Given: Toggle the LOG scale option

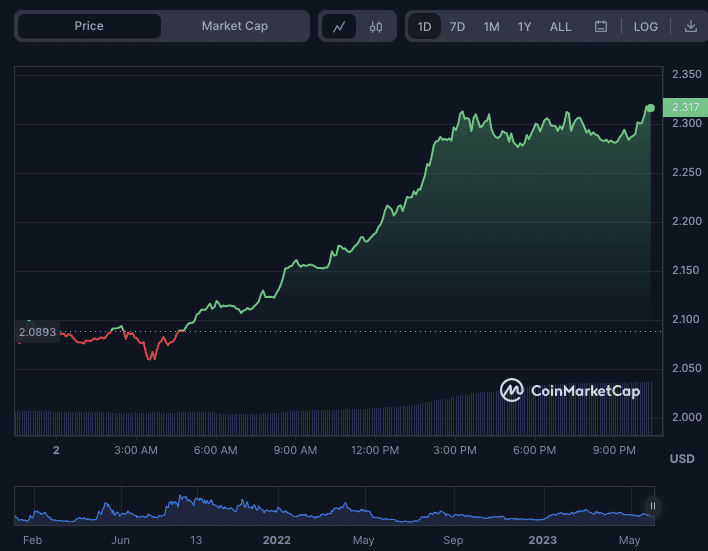Looking at the screenshot, I should click(x=646, y=27).
